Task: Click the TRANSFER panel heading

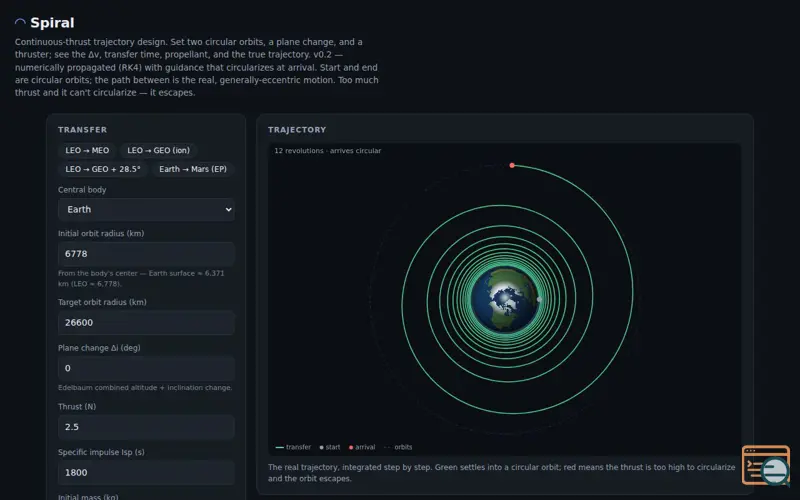Action: 83,130
